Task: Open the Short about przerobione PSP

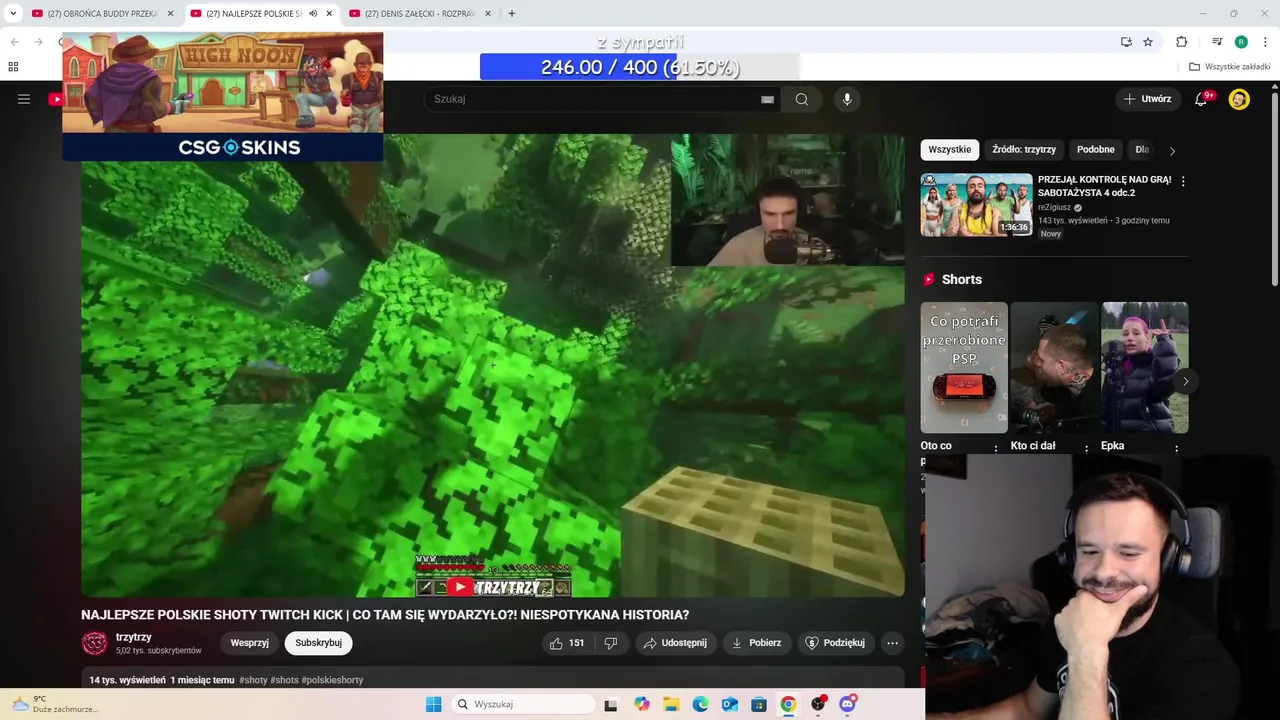Action: (964, 367)
